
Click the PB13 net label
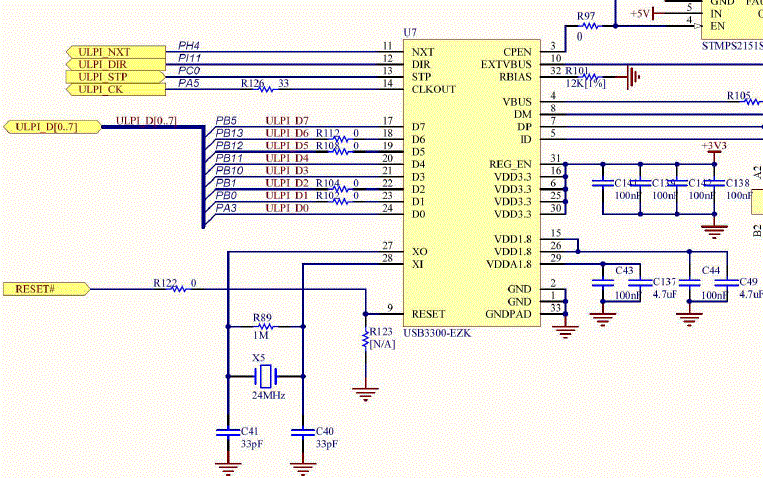click(x=229, y=133)
